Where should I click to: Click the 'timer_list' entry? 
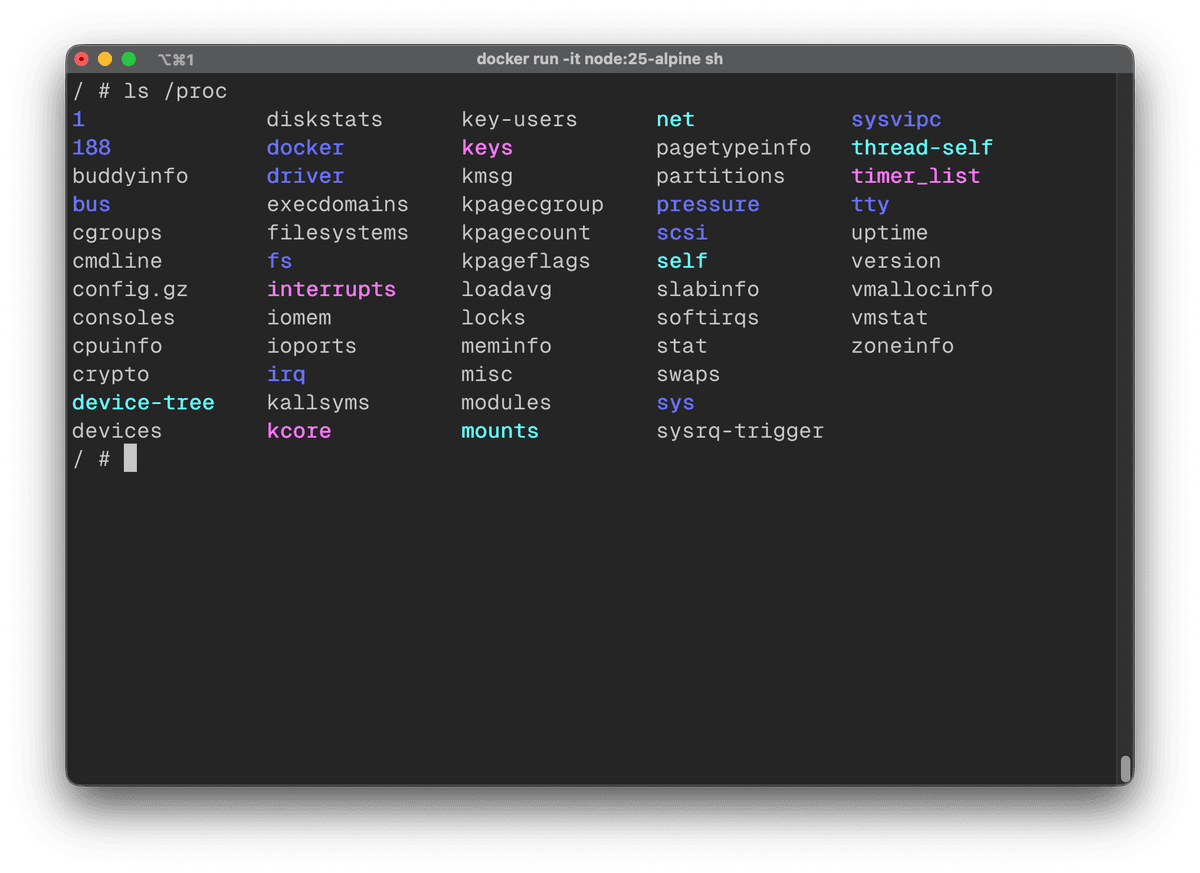click(x=915, y=176)
